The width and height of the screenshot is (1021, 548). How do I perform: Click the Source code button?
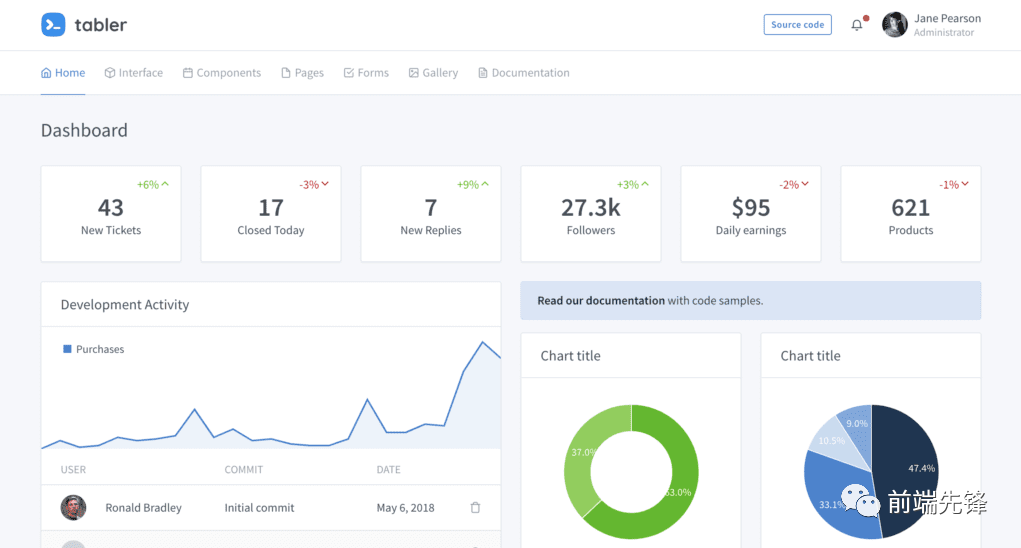[x=797, y=25]
